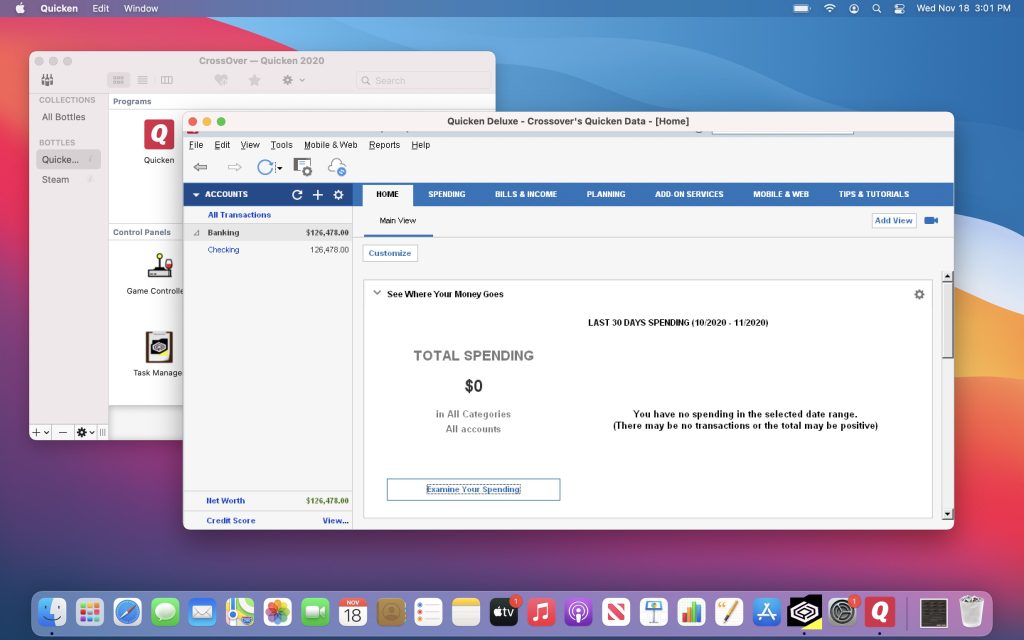Collapse the Banking account group
Image resolution: width=1024 pixels, height=640 pixels.
coord(196,233)
